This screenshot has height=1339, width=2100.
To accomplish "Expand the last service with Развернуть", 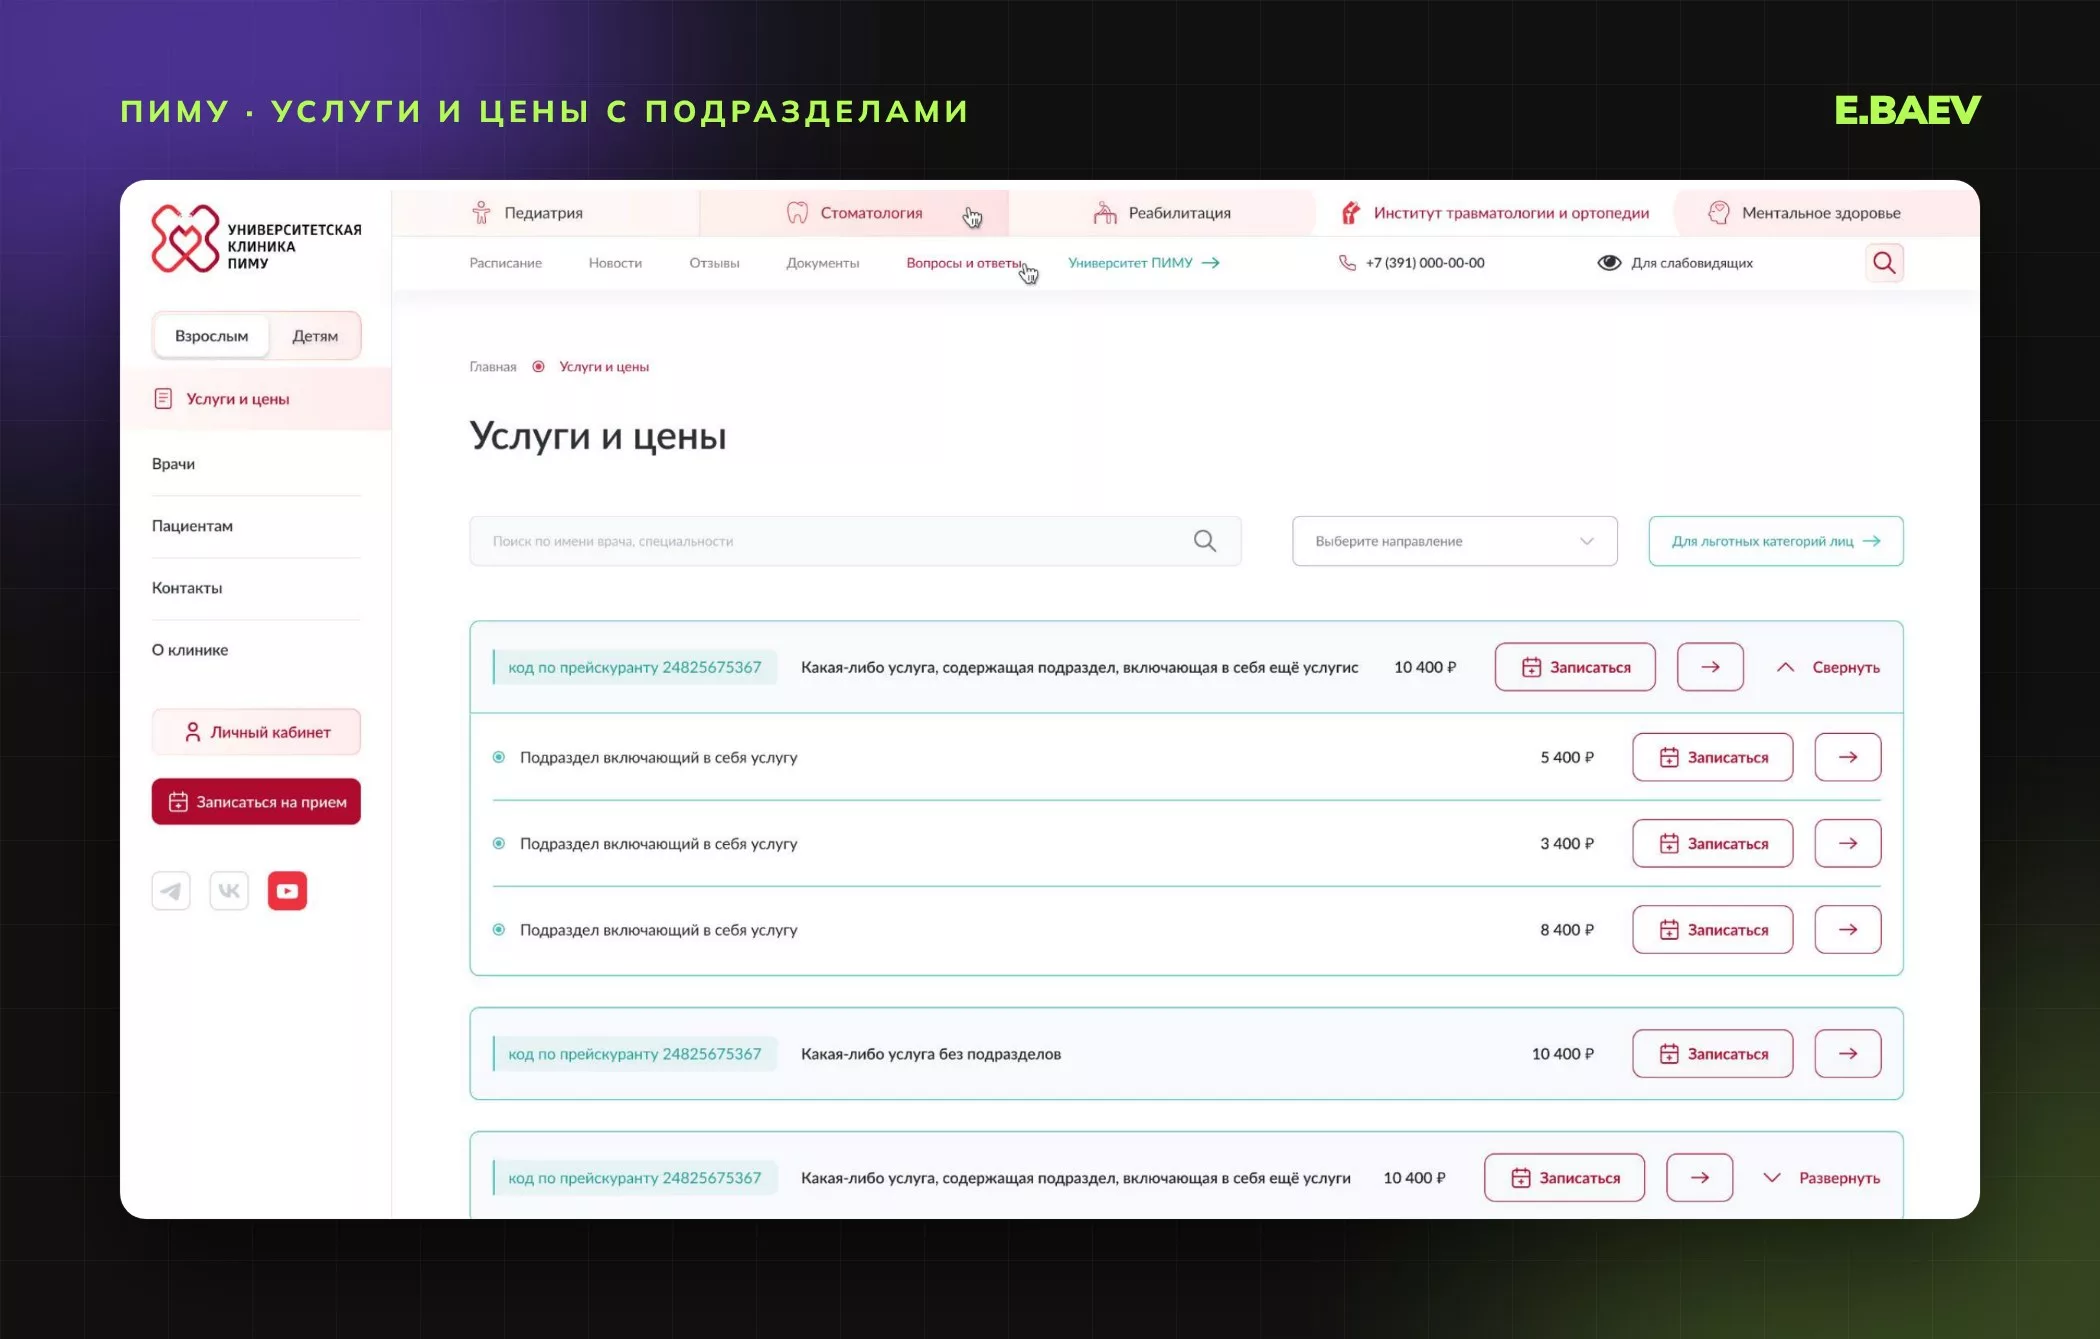I will (x=1821, y=1177).
